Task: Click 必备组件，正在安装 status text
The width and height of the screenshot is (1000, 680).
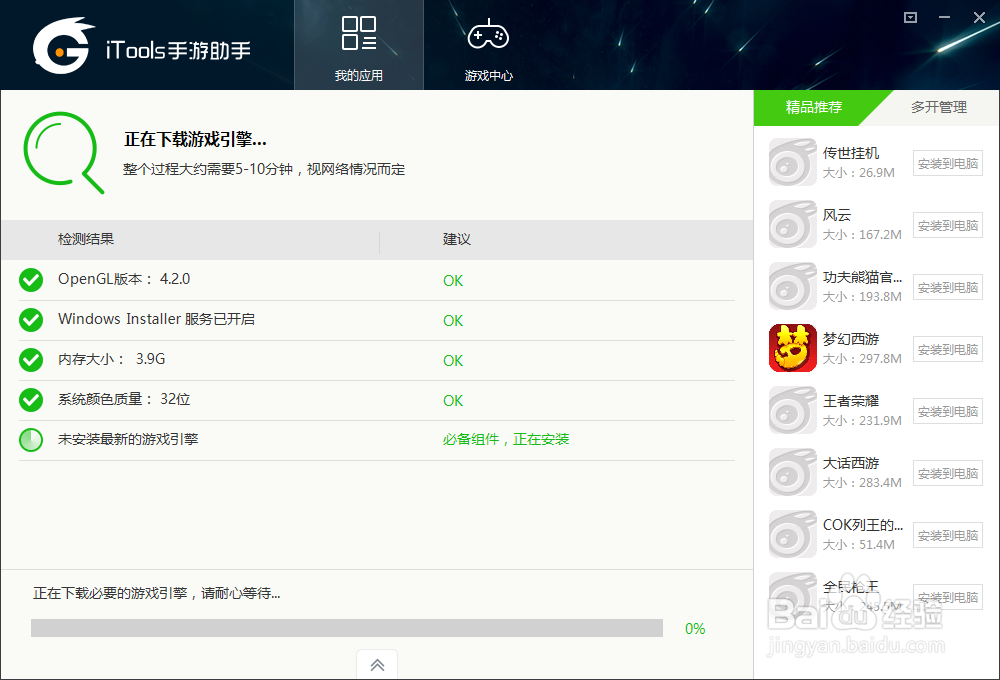Action: point(506,440)
